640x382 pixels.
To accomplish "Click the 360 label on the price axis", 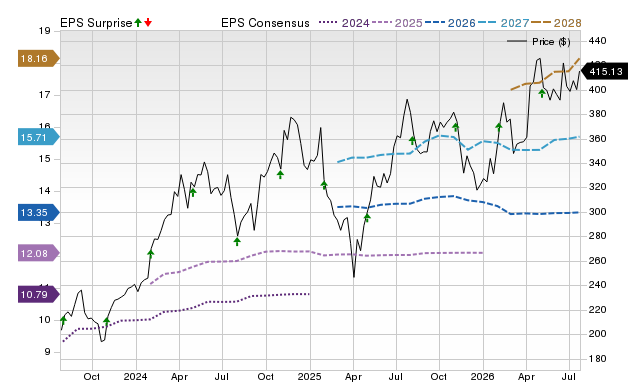I will tap(598, 138).
